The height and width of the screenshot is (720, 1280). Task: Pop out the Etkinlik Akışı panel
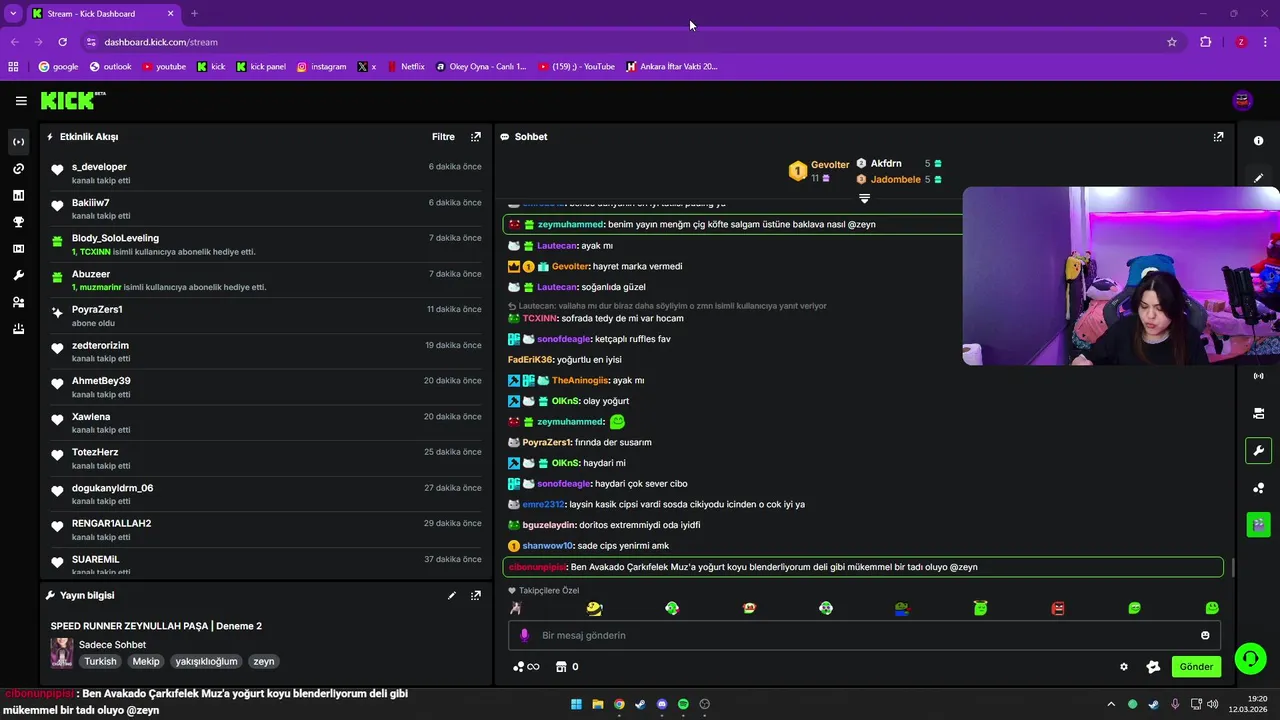click(x=476, y=137)
